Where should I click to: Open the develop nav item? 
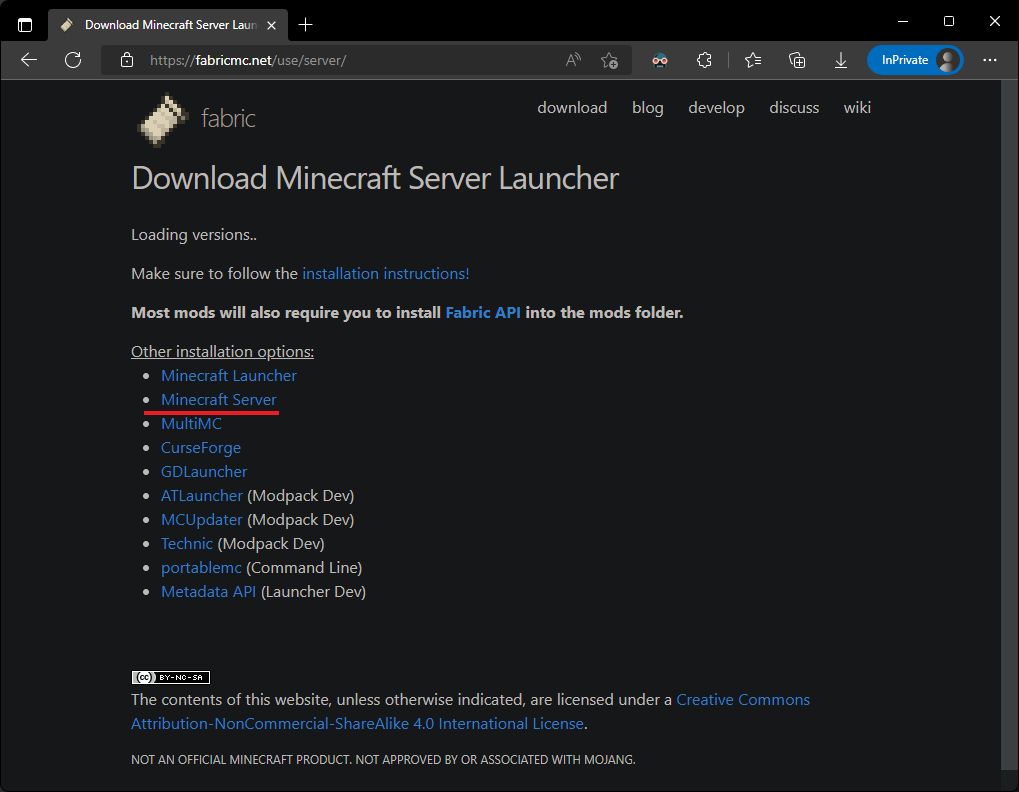tap(716, 108)
